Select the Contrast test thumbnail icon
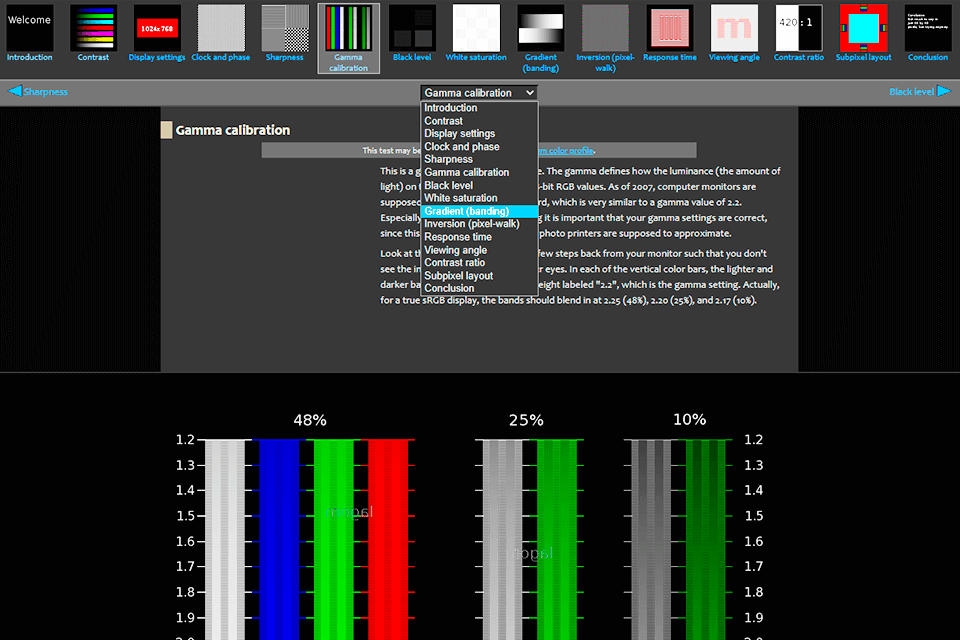Screen dimensions: 960x640 click(93, 28)
